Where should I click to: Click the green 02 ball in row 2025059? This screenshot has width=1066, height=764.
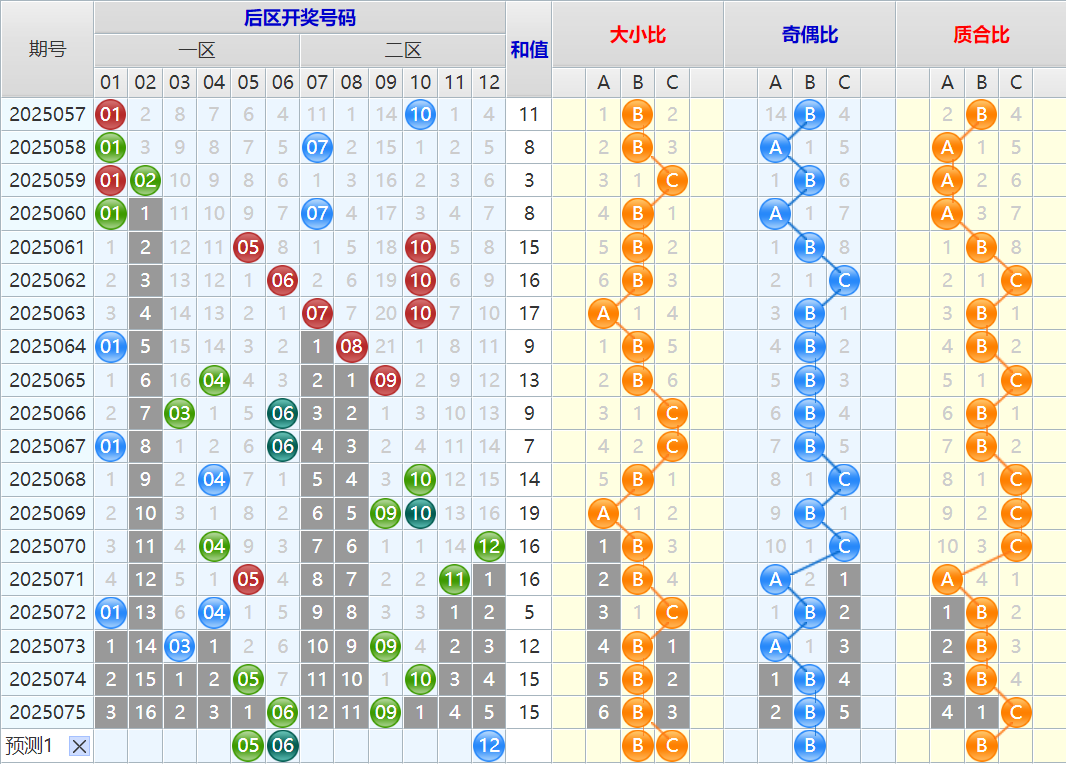(x=145, y=180)
